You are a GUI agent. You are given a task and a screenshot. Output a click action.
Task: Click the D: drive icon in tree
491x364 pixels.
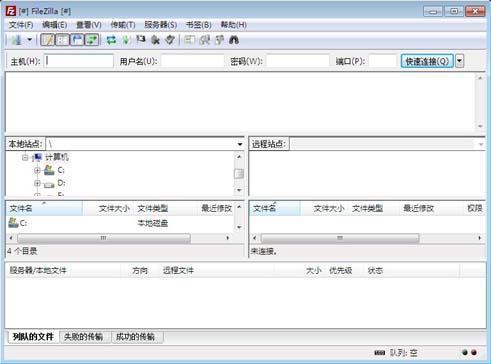pos(49,183)
